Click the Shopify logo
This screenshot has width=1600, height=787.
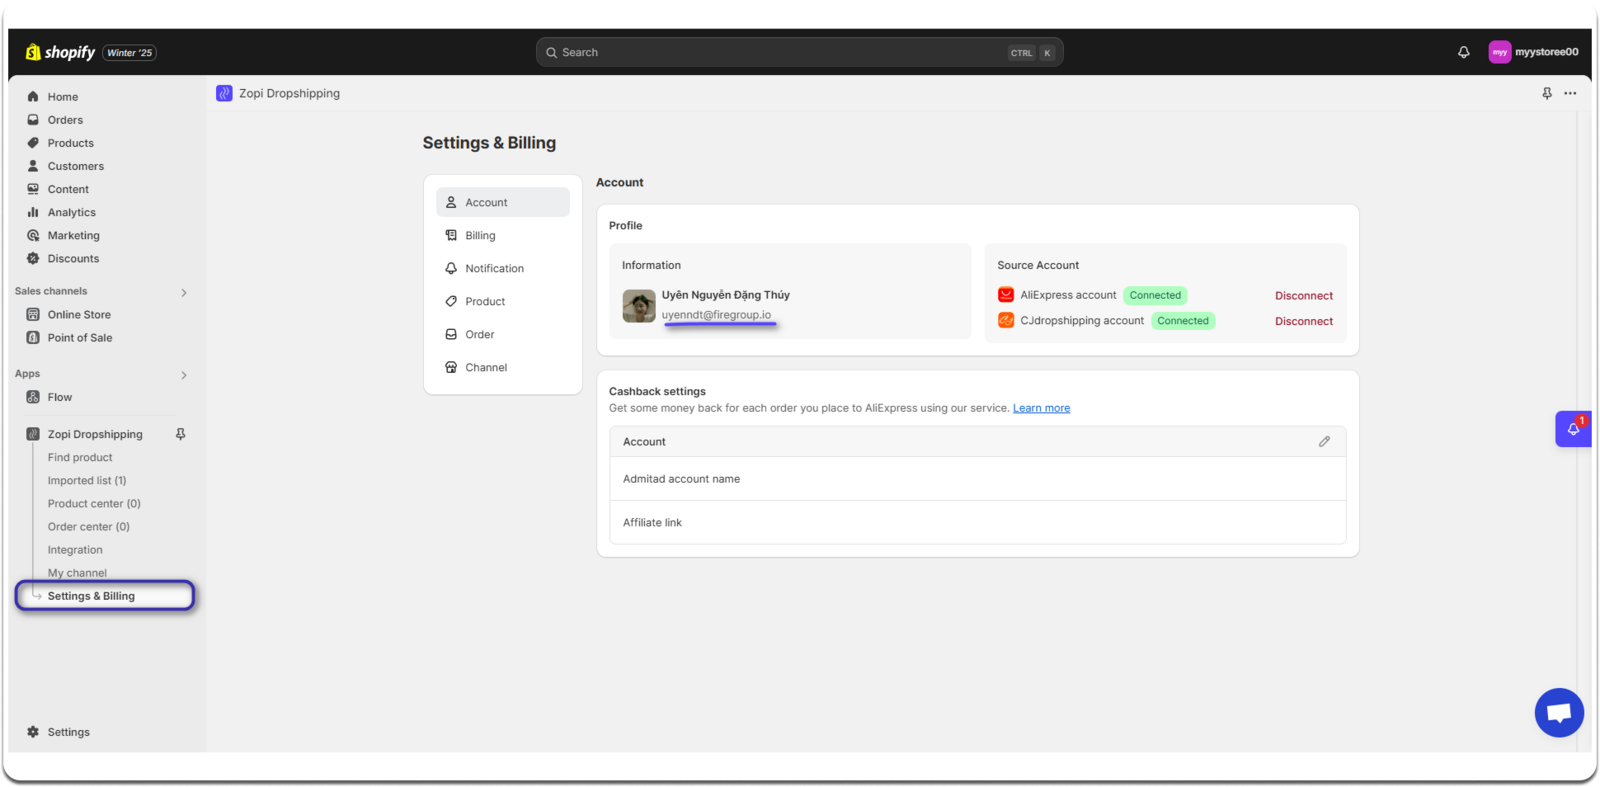coord(60,52)
